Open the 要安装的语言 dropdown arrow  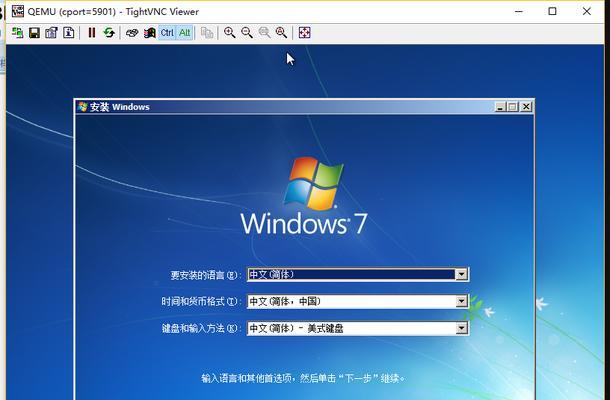[461, 275]
